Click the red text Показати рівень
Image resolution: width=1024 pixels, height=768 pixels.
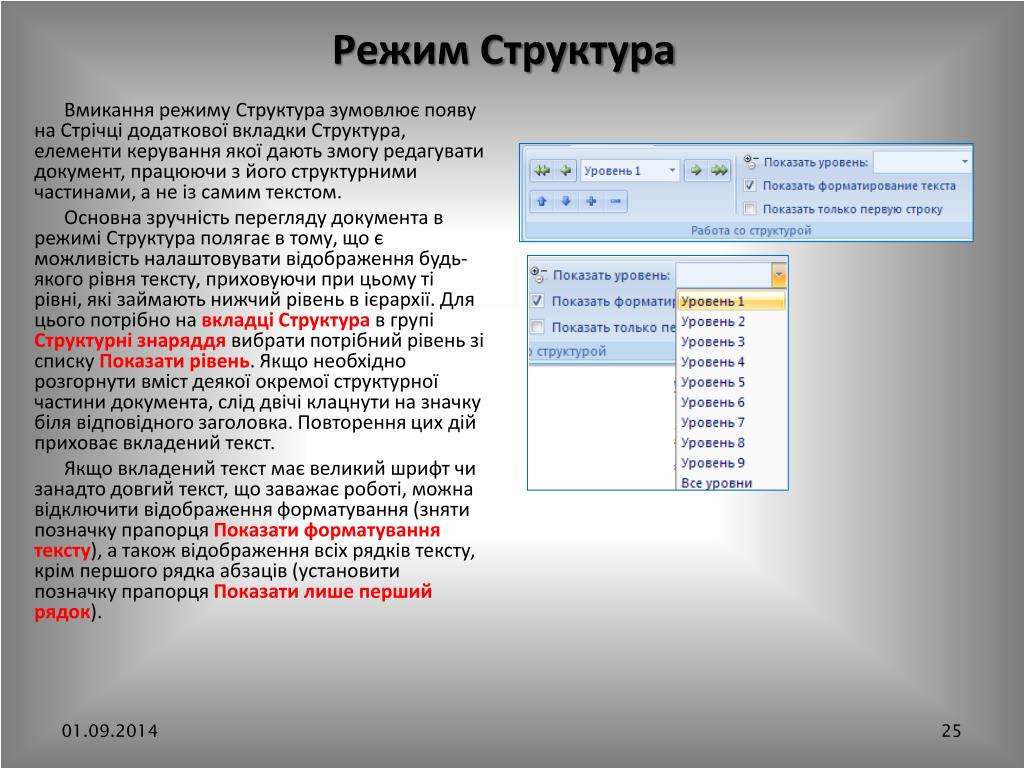tap(174, 361)
